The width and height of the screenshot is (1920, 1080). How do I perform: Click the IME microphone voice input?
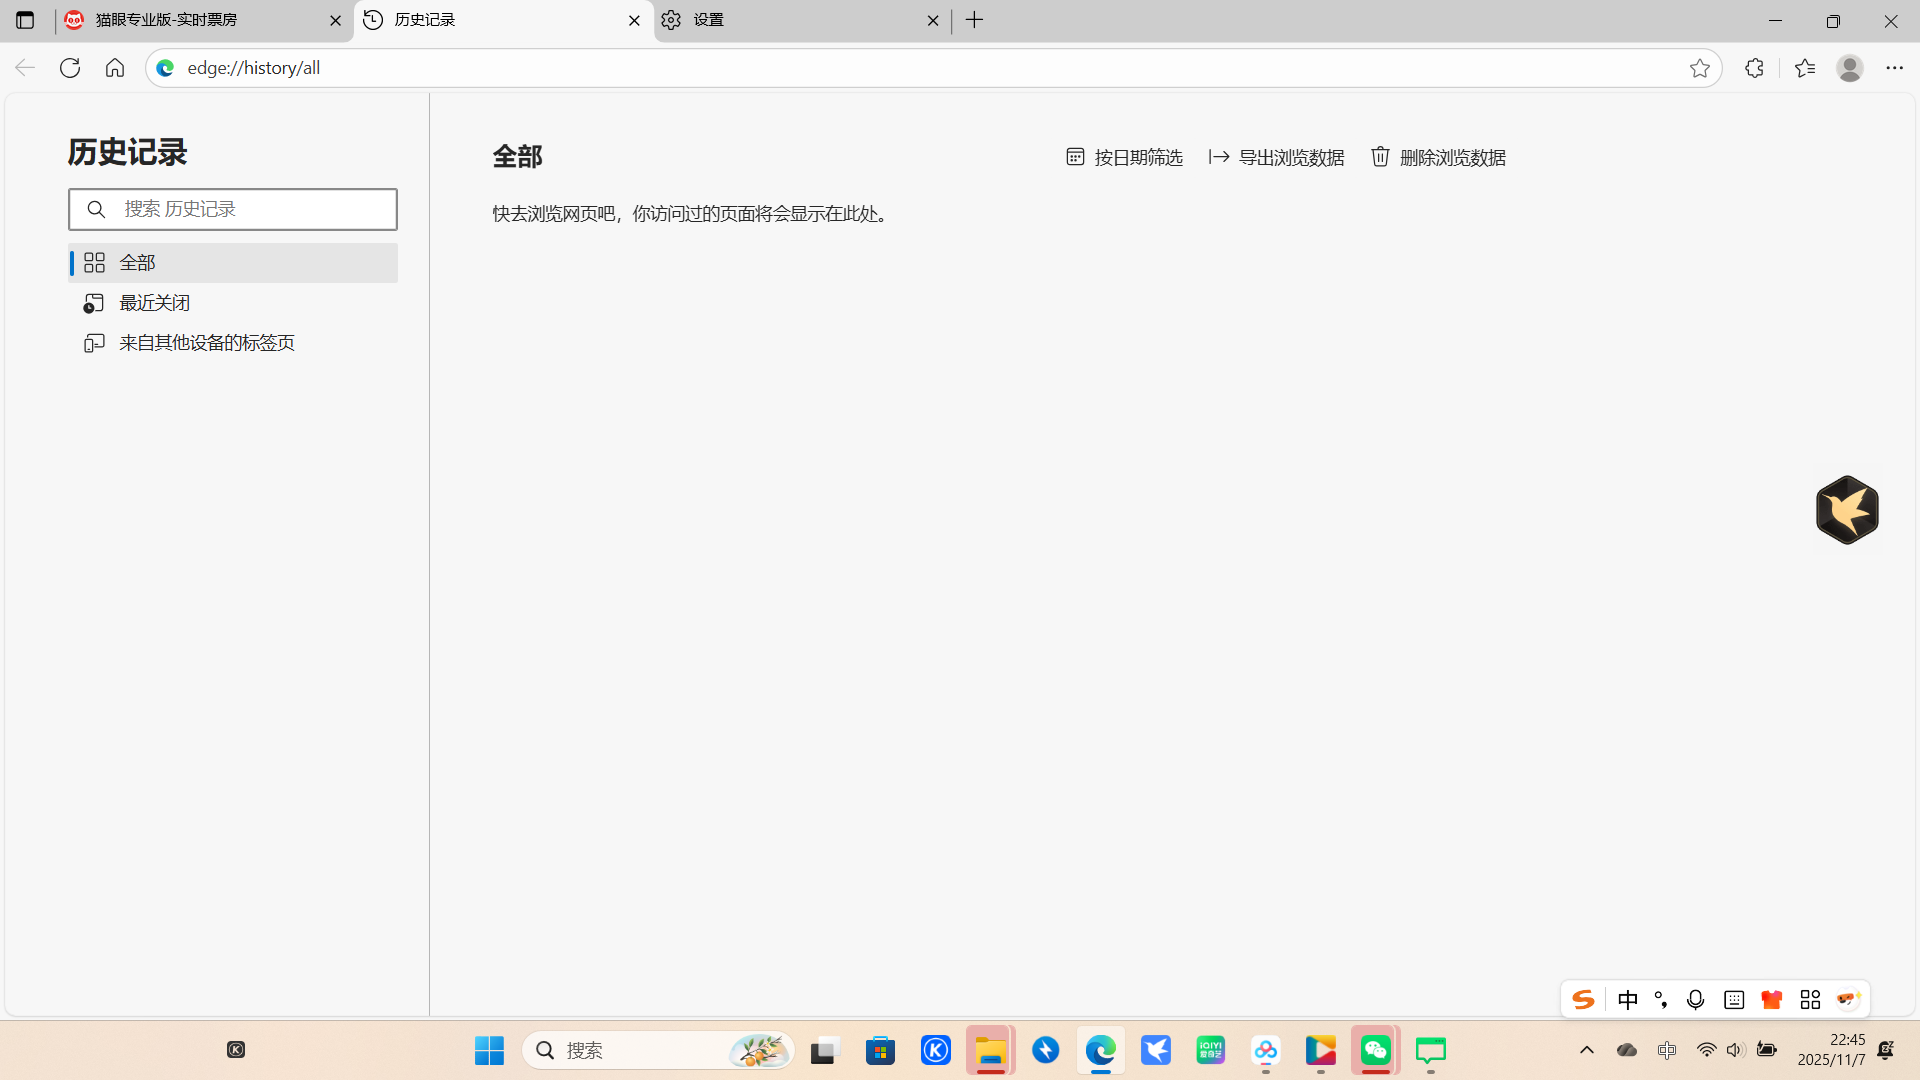pyautogui.click(x=1695, y=999)
